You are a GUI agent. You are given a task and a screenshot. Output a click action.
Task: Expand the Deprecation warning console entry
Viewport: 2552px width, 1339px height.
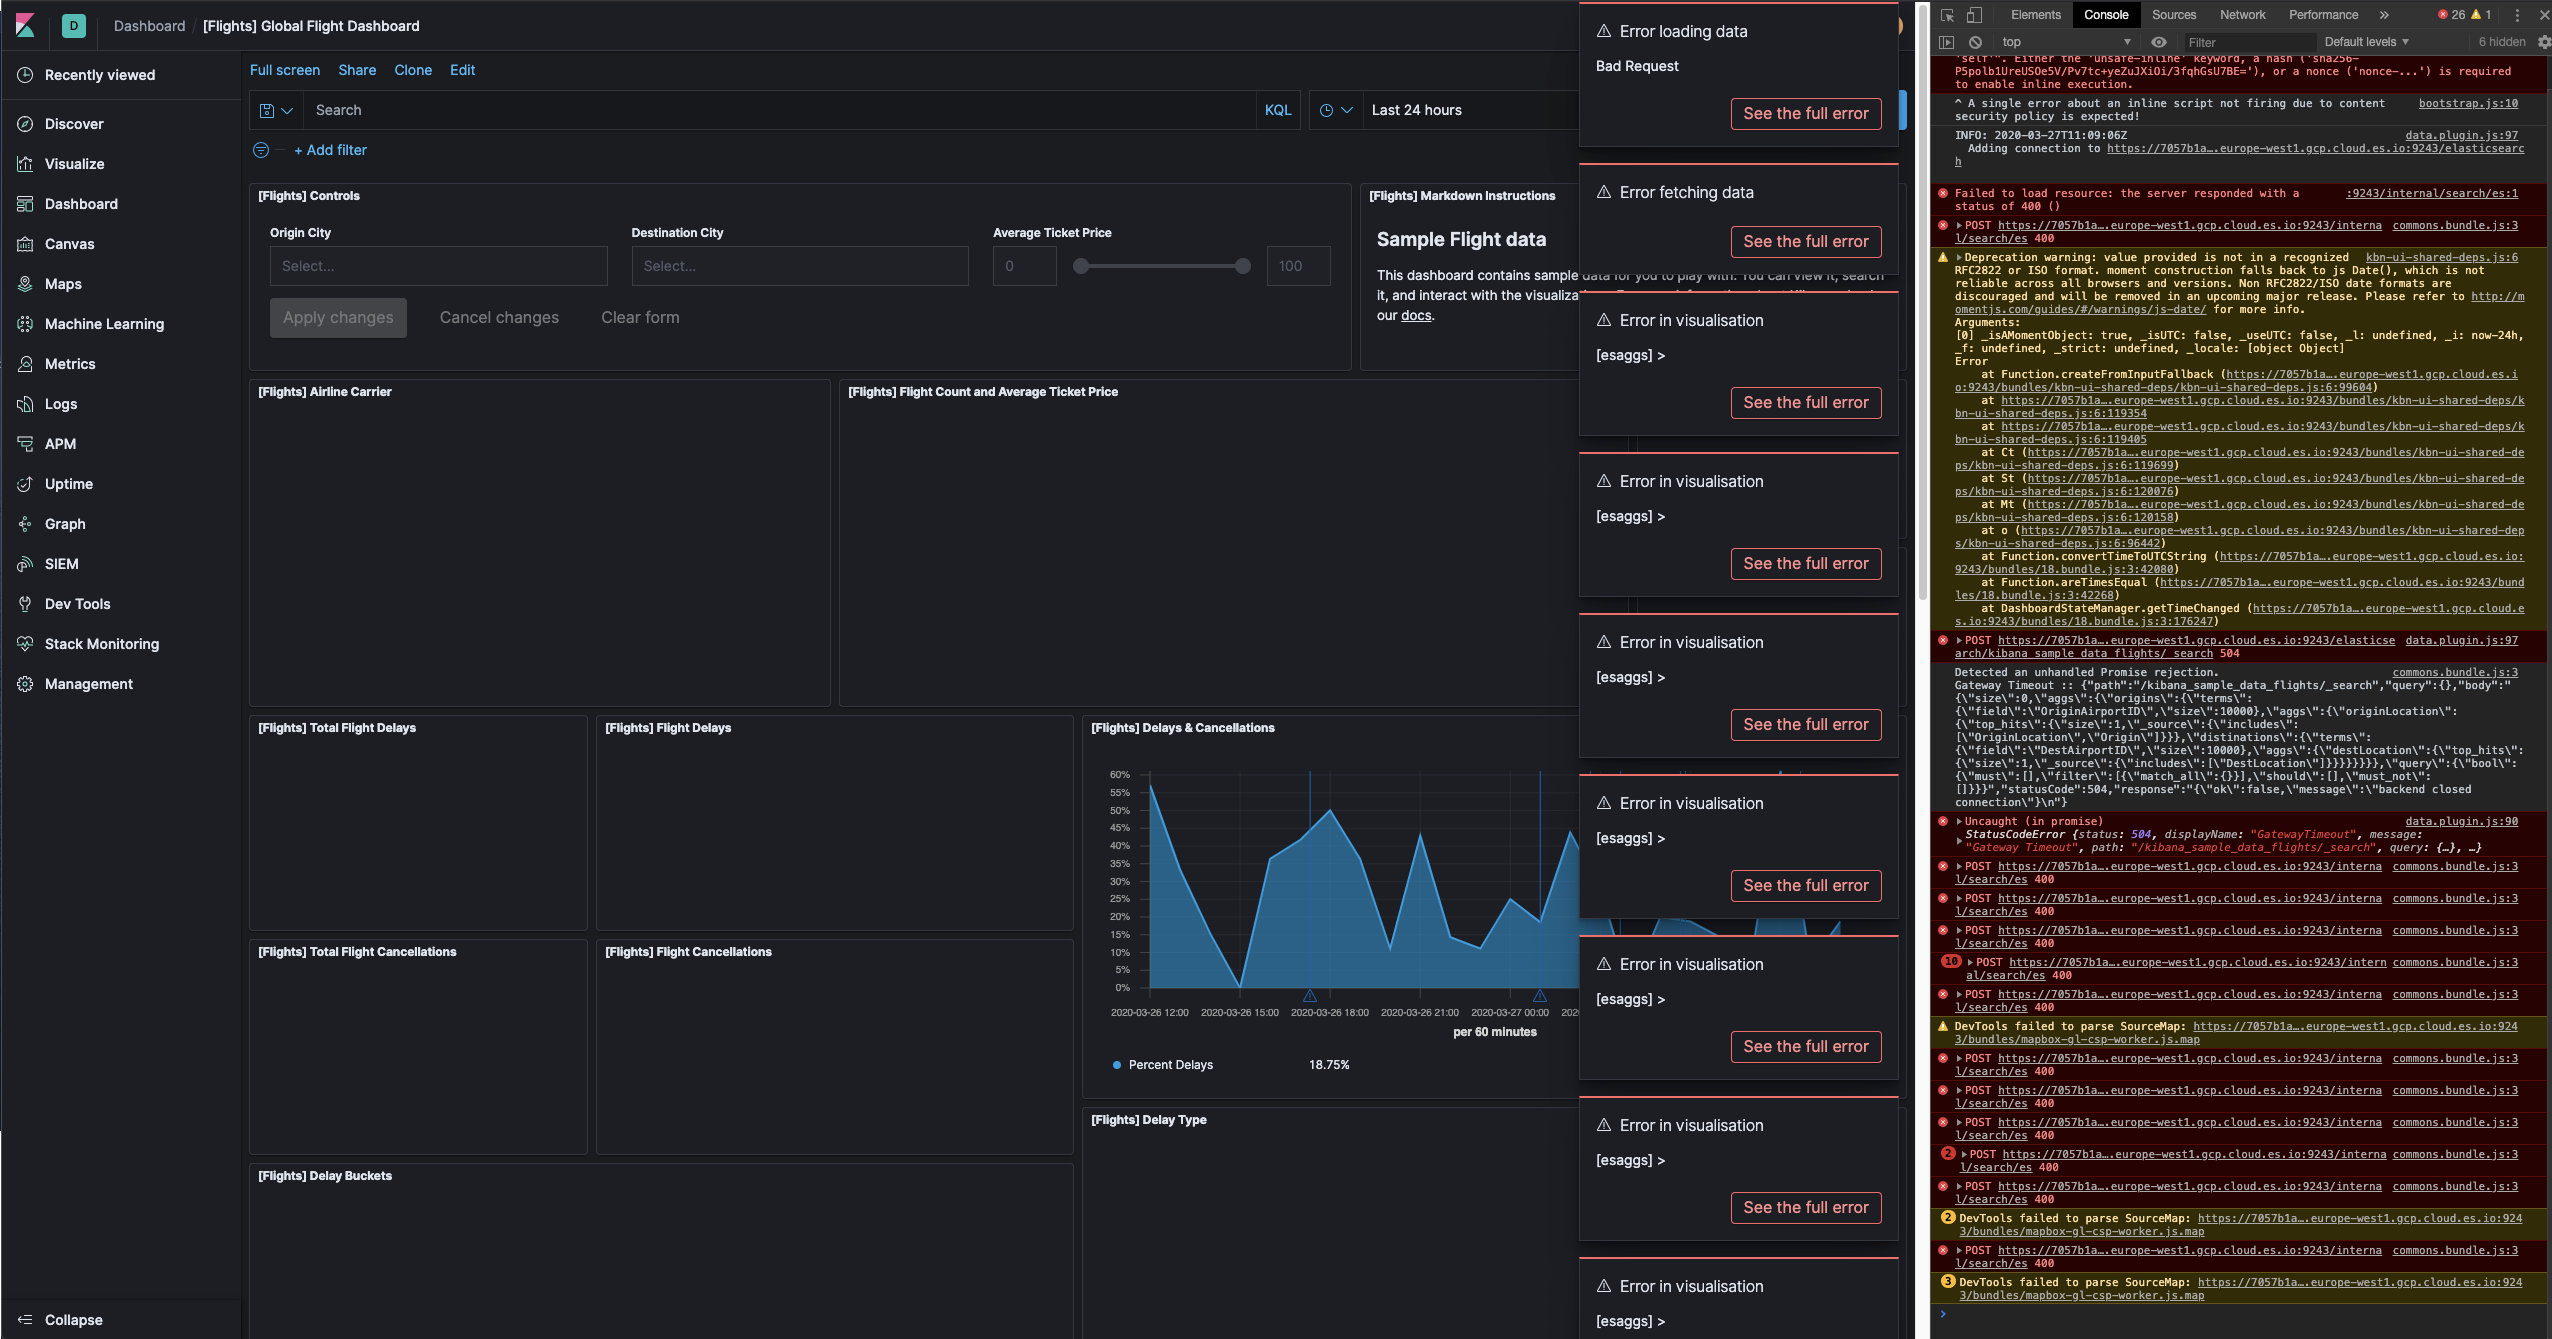[1960, 258]
